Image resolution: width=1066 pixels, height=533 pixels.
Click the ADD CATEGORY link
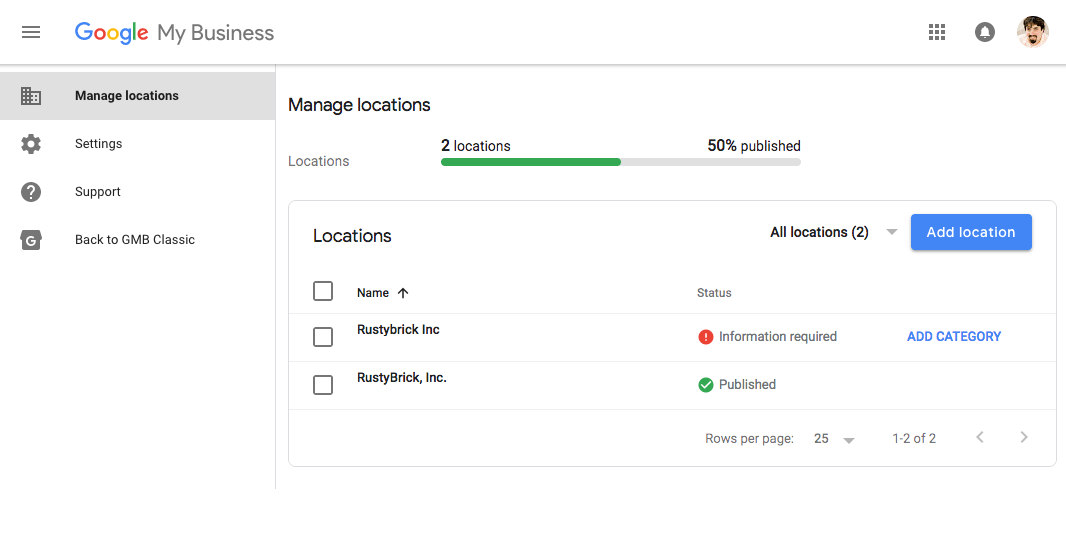[x=953, y=337]
